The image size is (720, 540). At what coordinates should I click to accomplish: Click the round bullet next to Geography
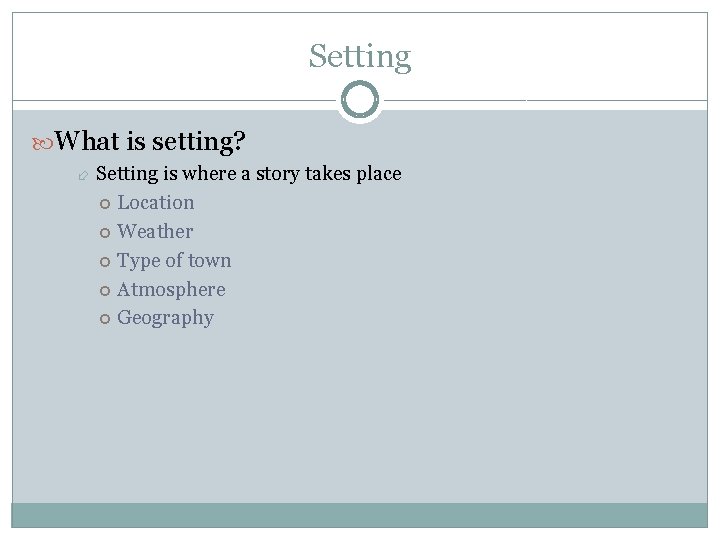point(106,319)
